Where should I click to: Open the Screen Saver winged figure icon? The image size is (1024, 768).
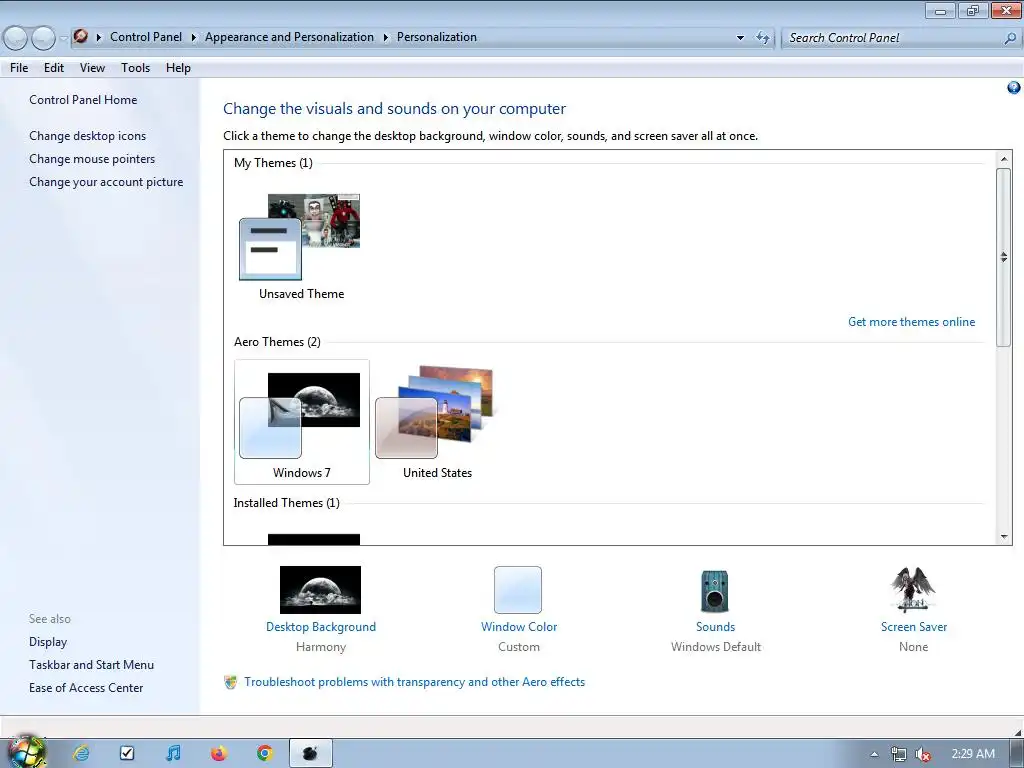tap(913, 590)
